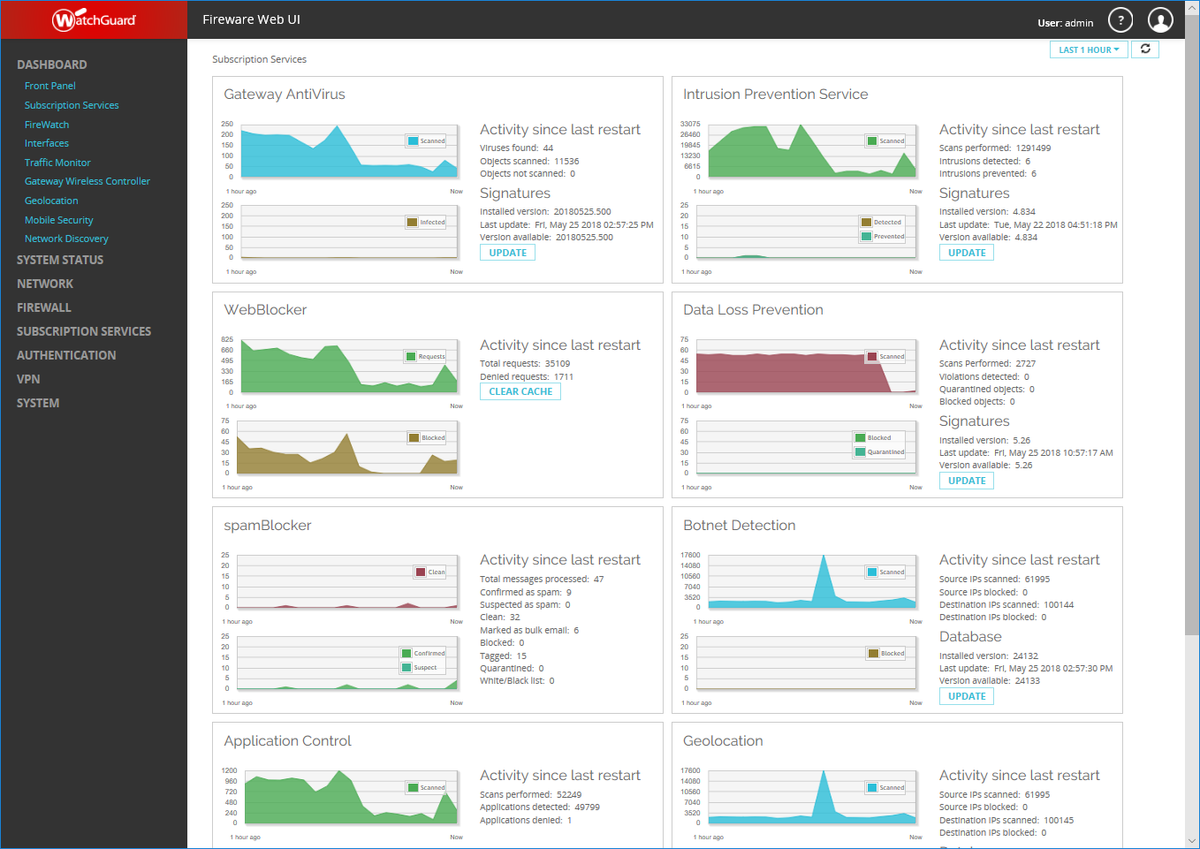Screen dimensions: 1200x849
Task: Select Traffic Monitor in the sidebar
Action: point(58,162)
